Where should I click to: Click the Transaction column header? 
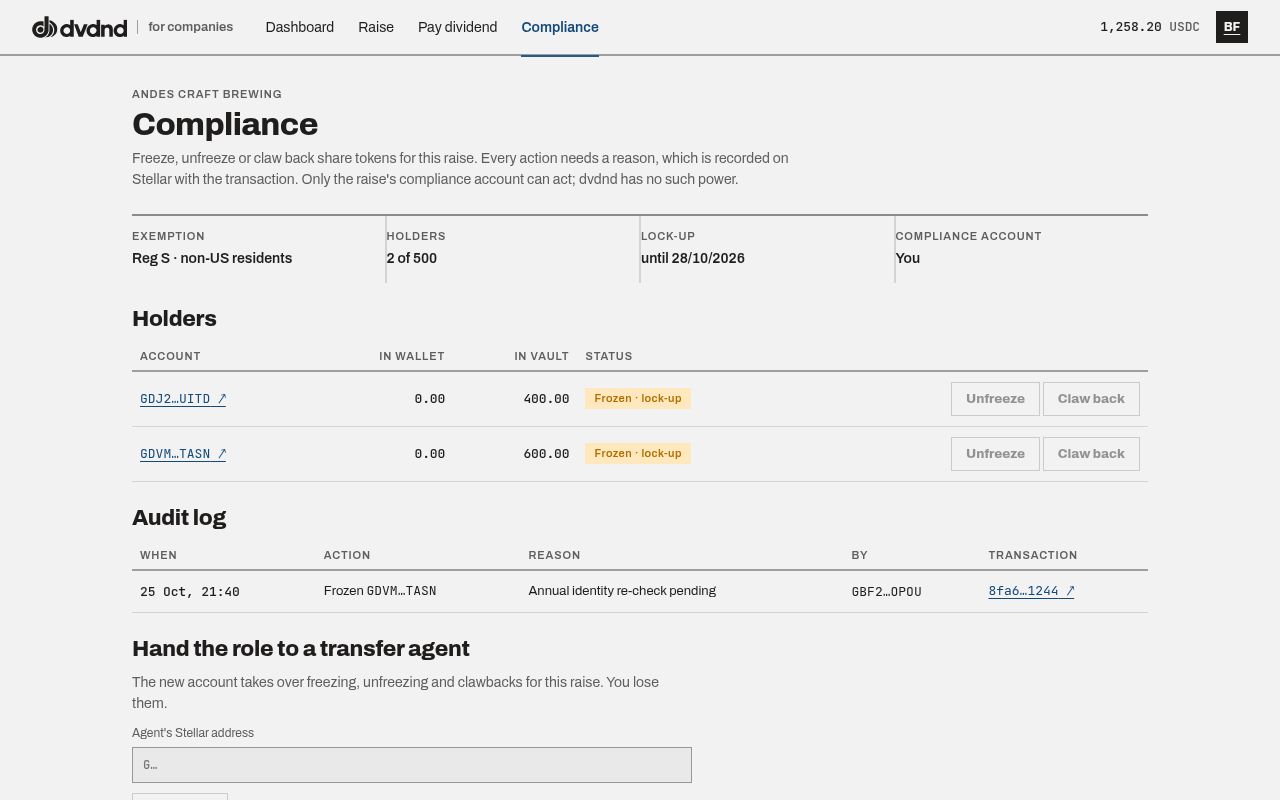[x=1033, y=555]
